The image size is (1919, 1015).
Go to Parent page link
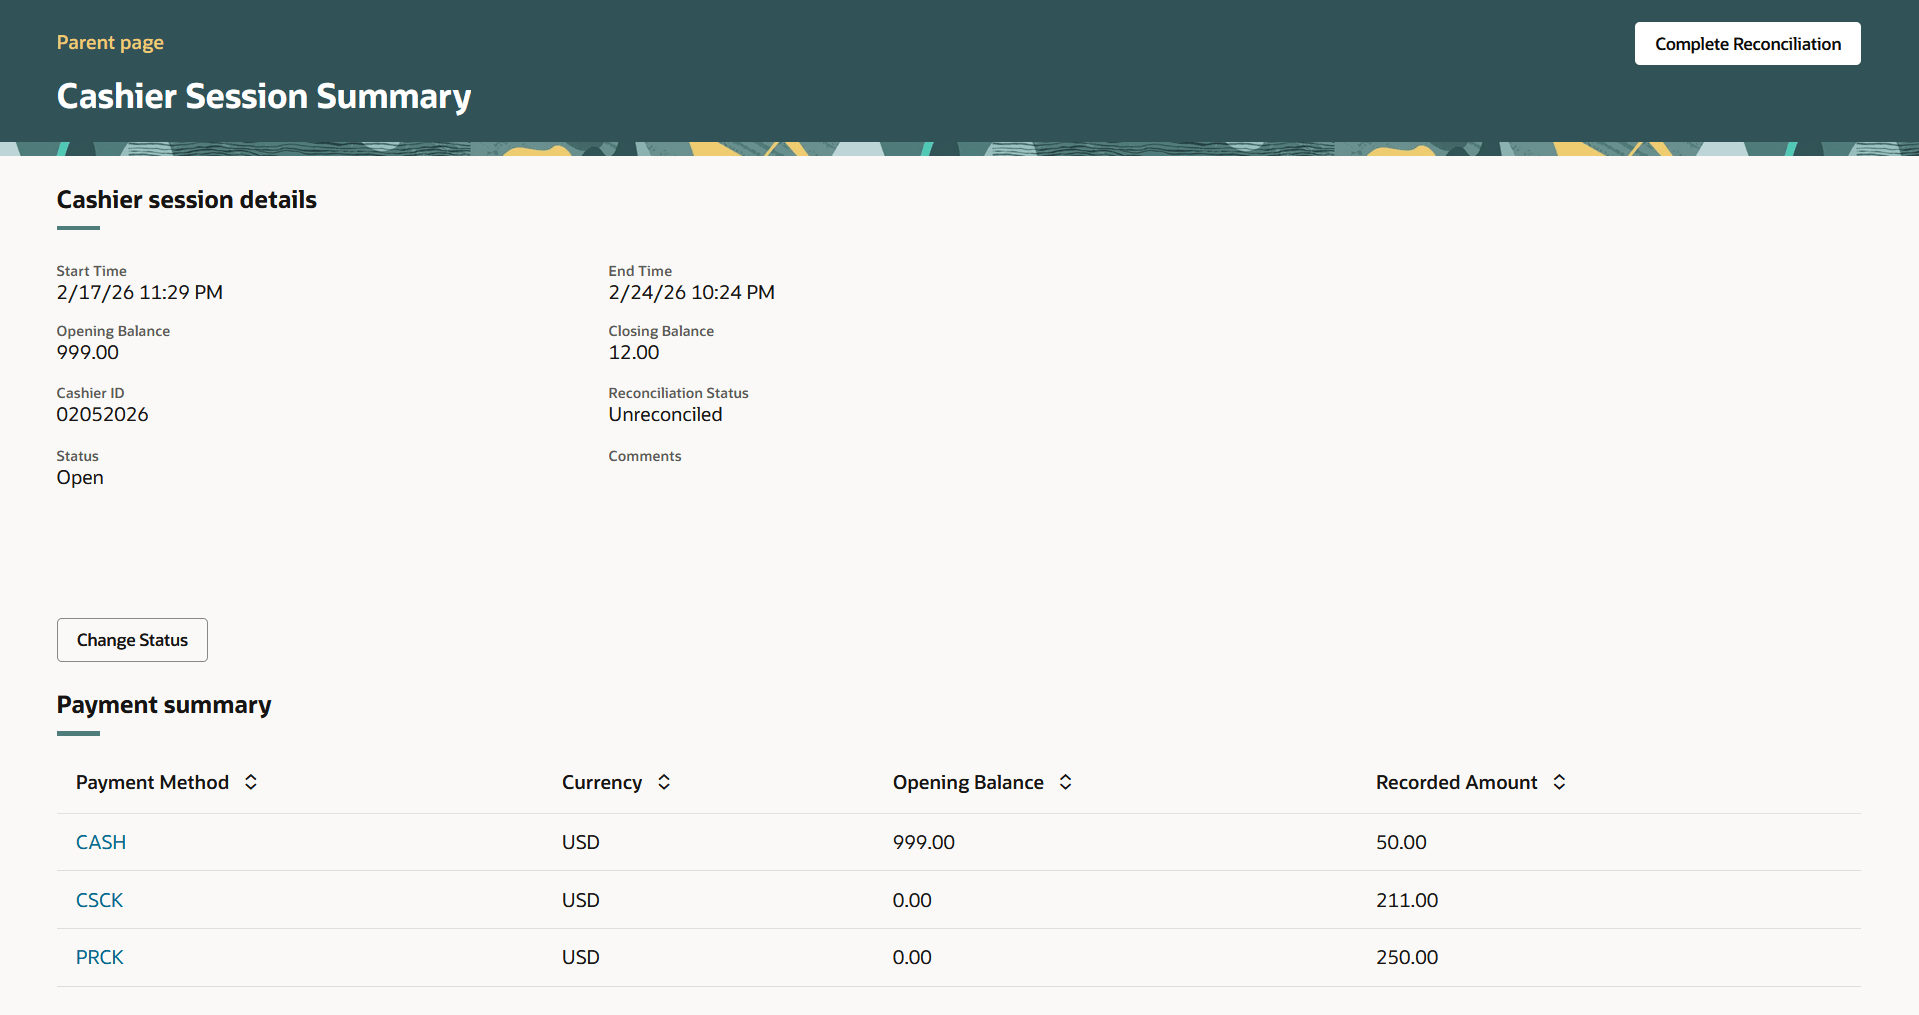tap(110, 42)
